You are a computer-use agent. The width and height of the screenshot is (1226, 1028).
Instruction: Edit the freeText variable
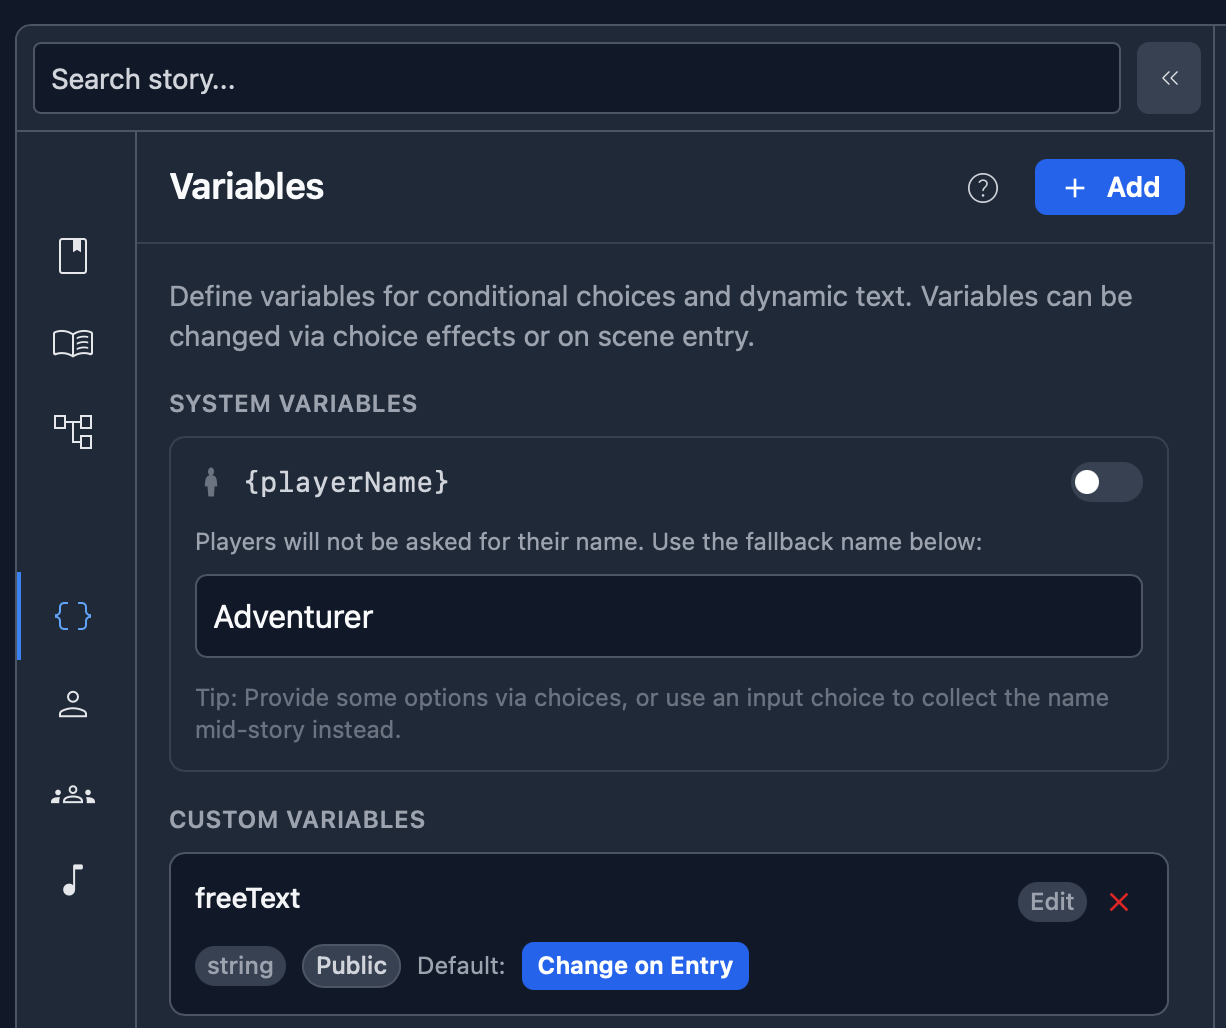click(x=1052, y=902)
